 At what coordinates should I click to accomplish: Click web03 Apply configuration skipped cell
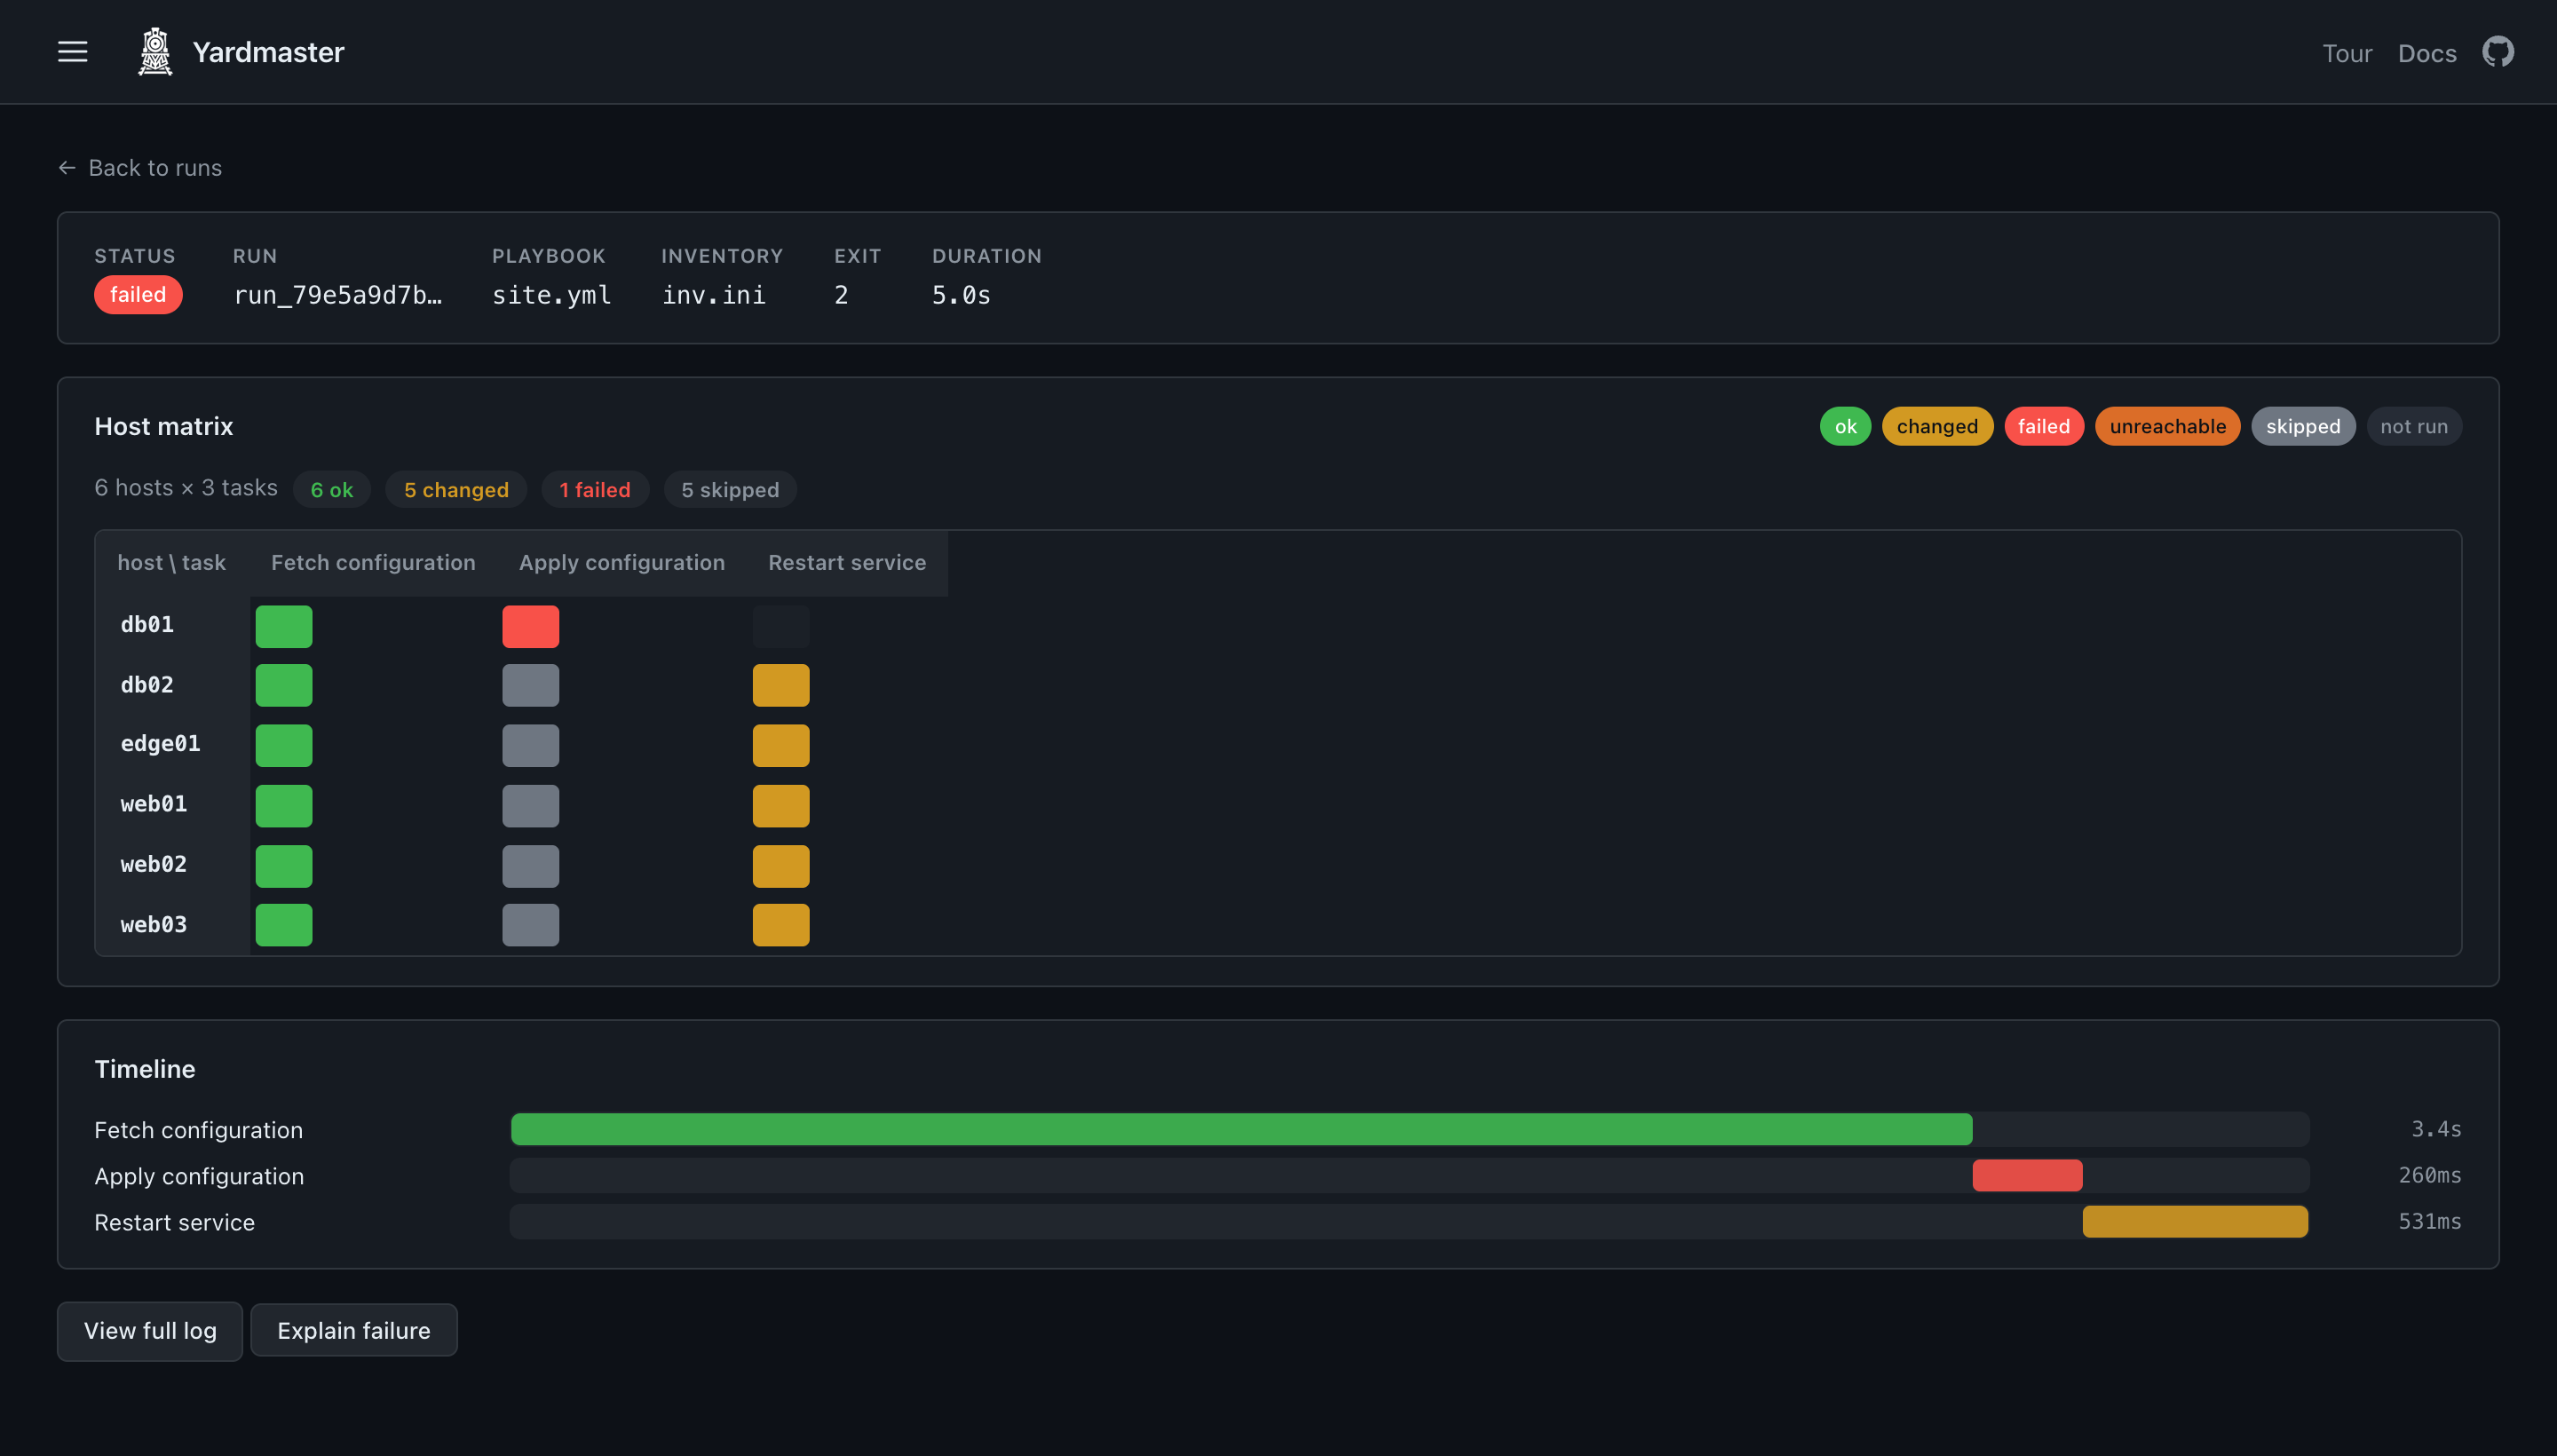click(530, 925)
